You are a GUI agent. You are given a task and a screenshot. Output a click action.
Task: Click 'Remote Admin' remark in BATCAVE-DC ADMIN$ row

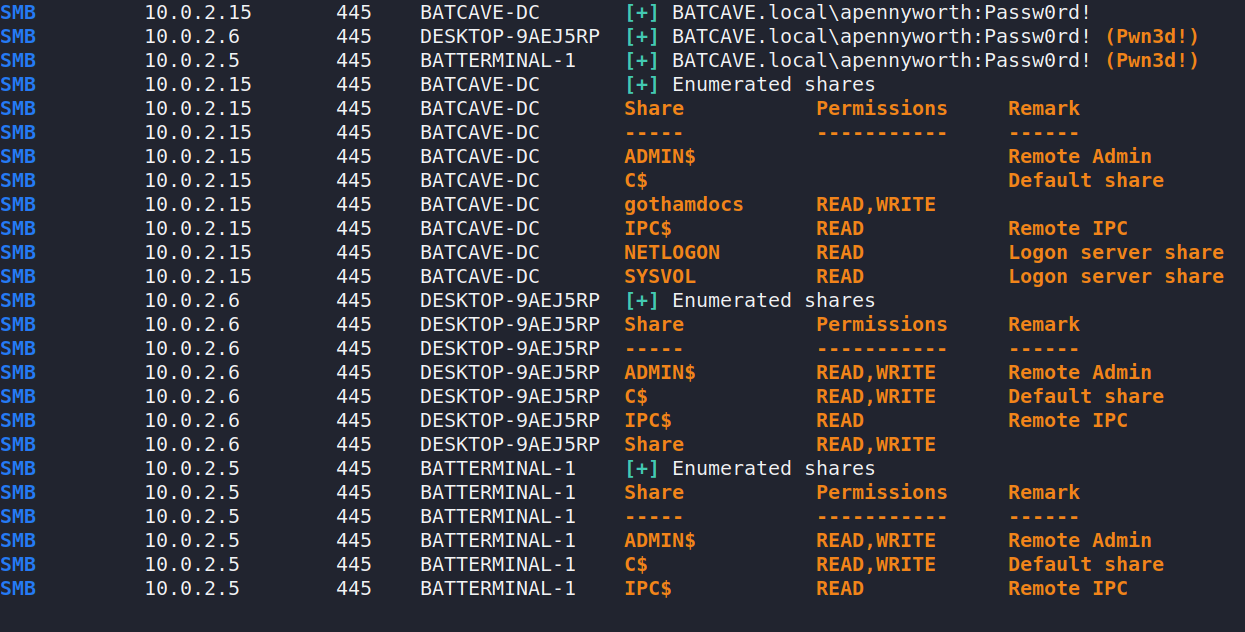1079,156
